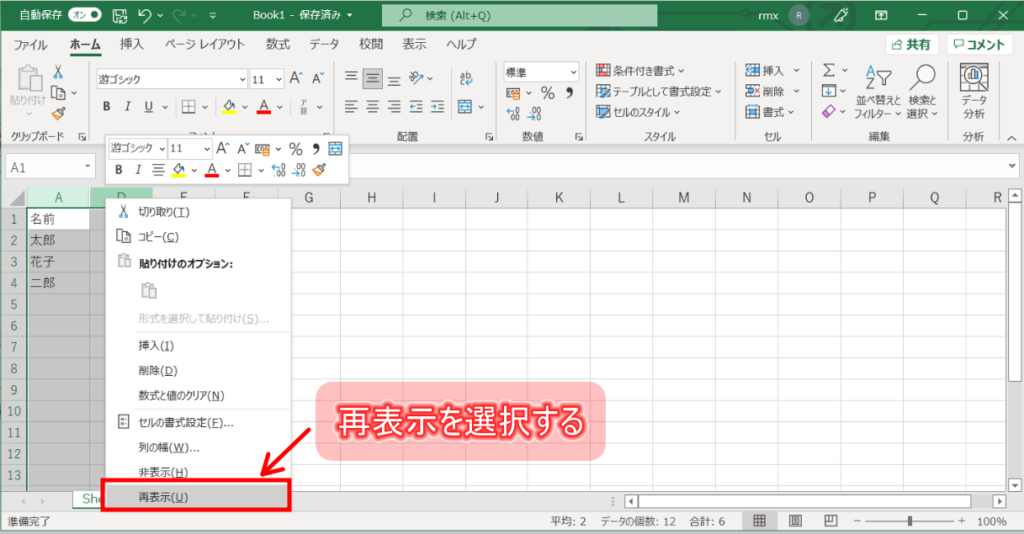Expand the Name Box dropdown arrow
1024x534 pixels.
87,167
